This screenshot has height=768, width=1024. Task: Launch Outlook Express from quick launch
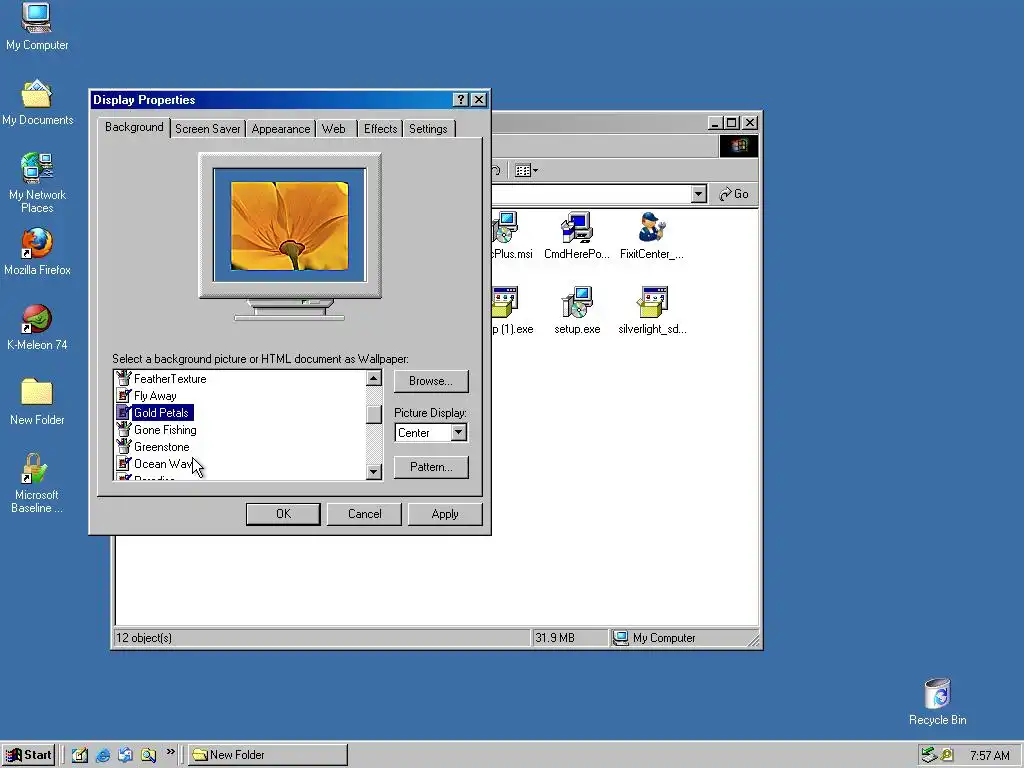125,755
